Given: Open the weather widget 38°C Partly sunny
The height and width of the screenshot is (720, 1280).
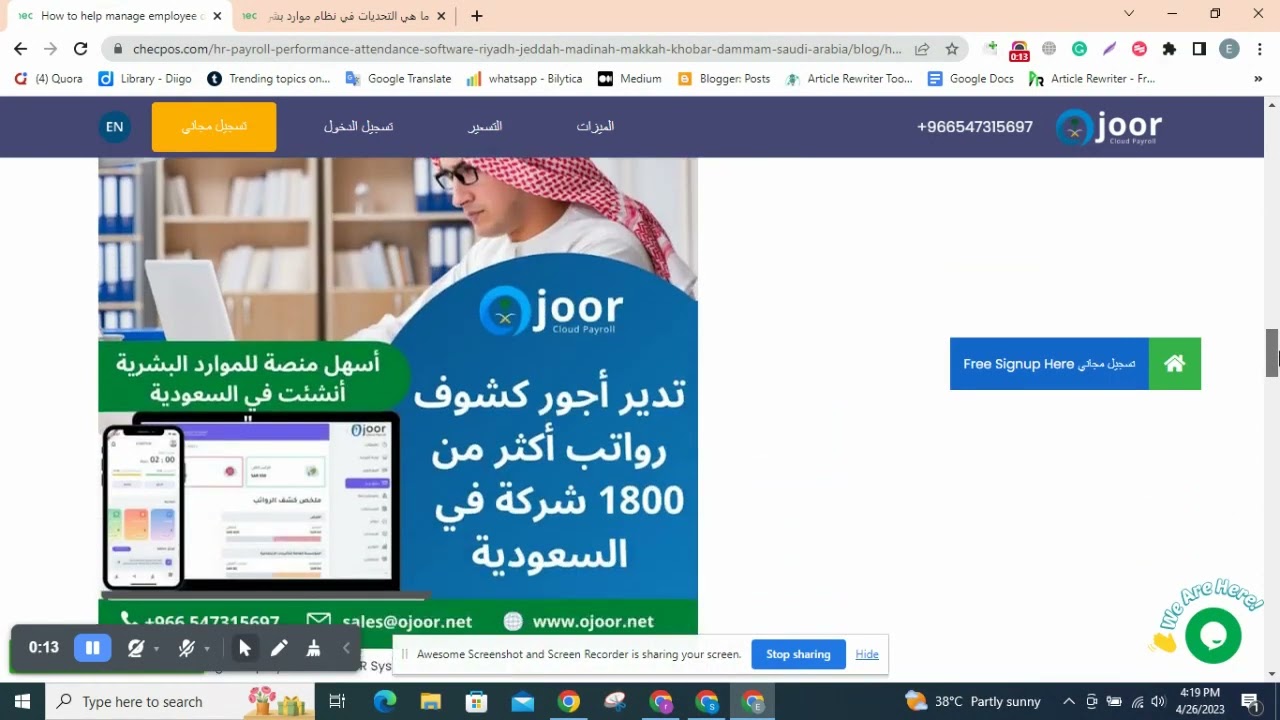Looking at the screenshot, I should [973, 701].
